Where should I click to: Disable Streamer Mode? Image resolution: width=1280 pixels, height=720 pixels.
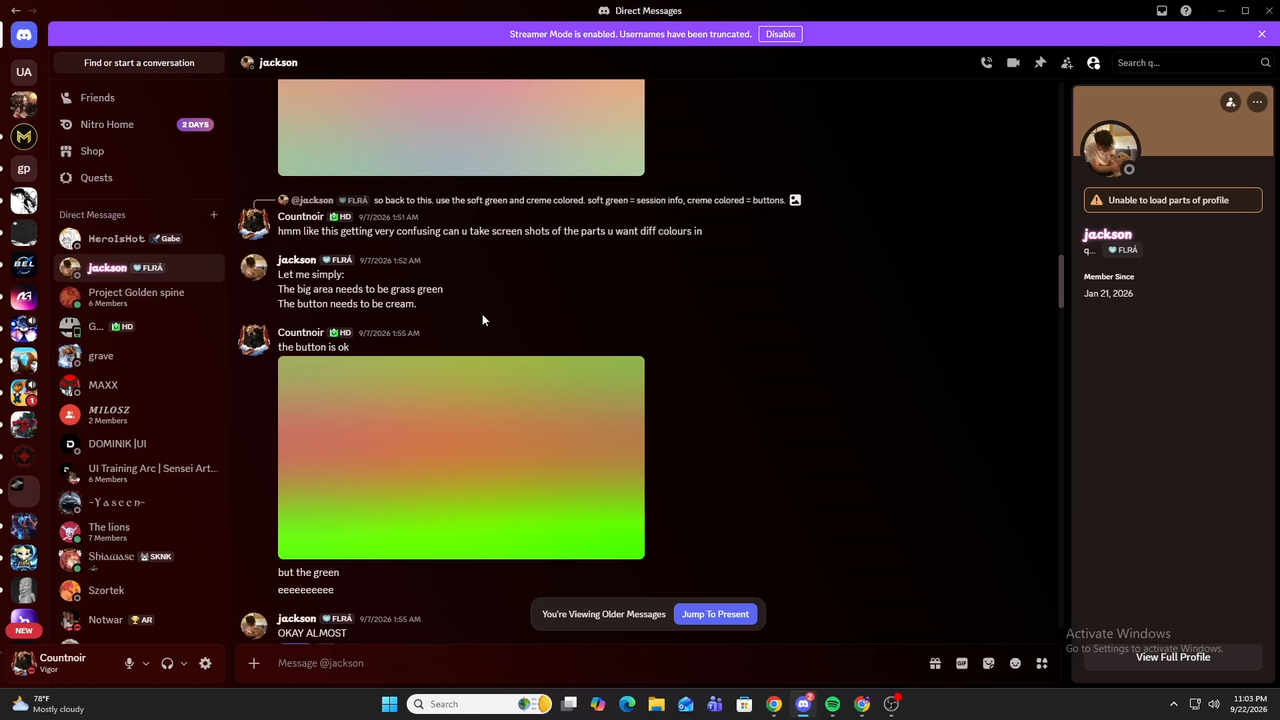pyautogui.click(x=781, y=34)
